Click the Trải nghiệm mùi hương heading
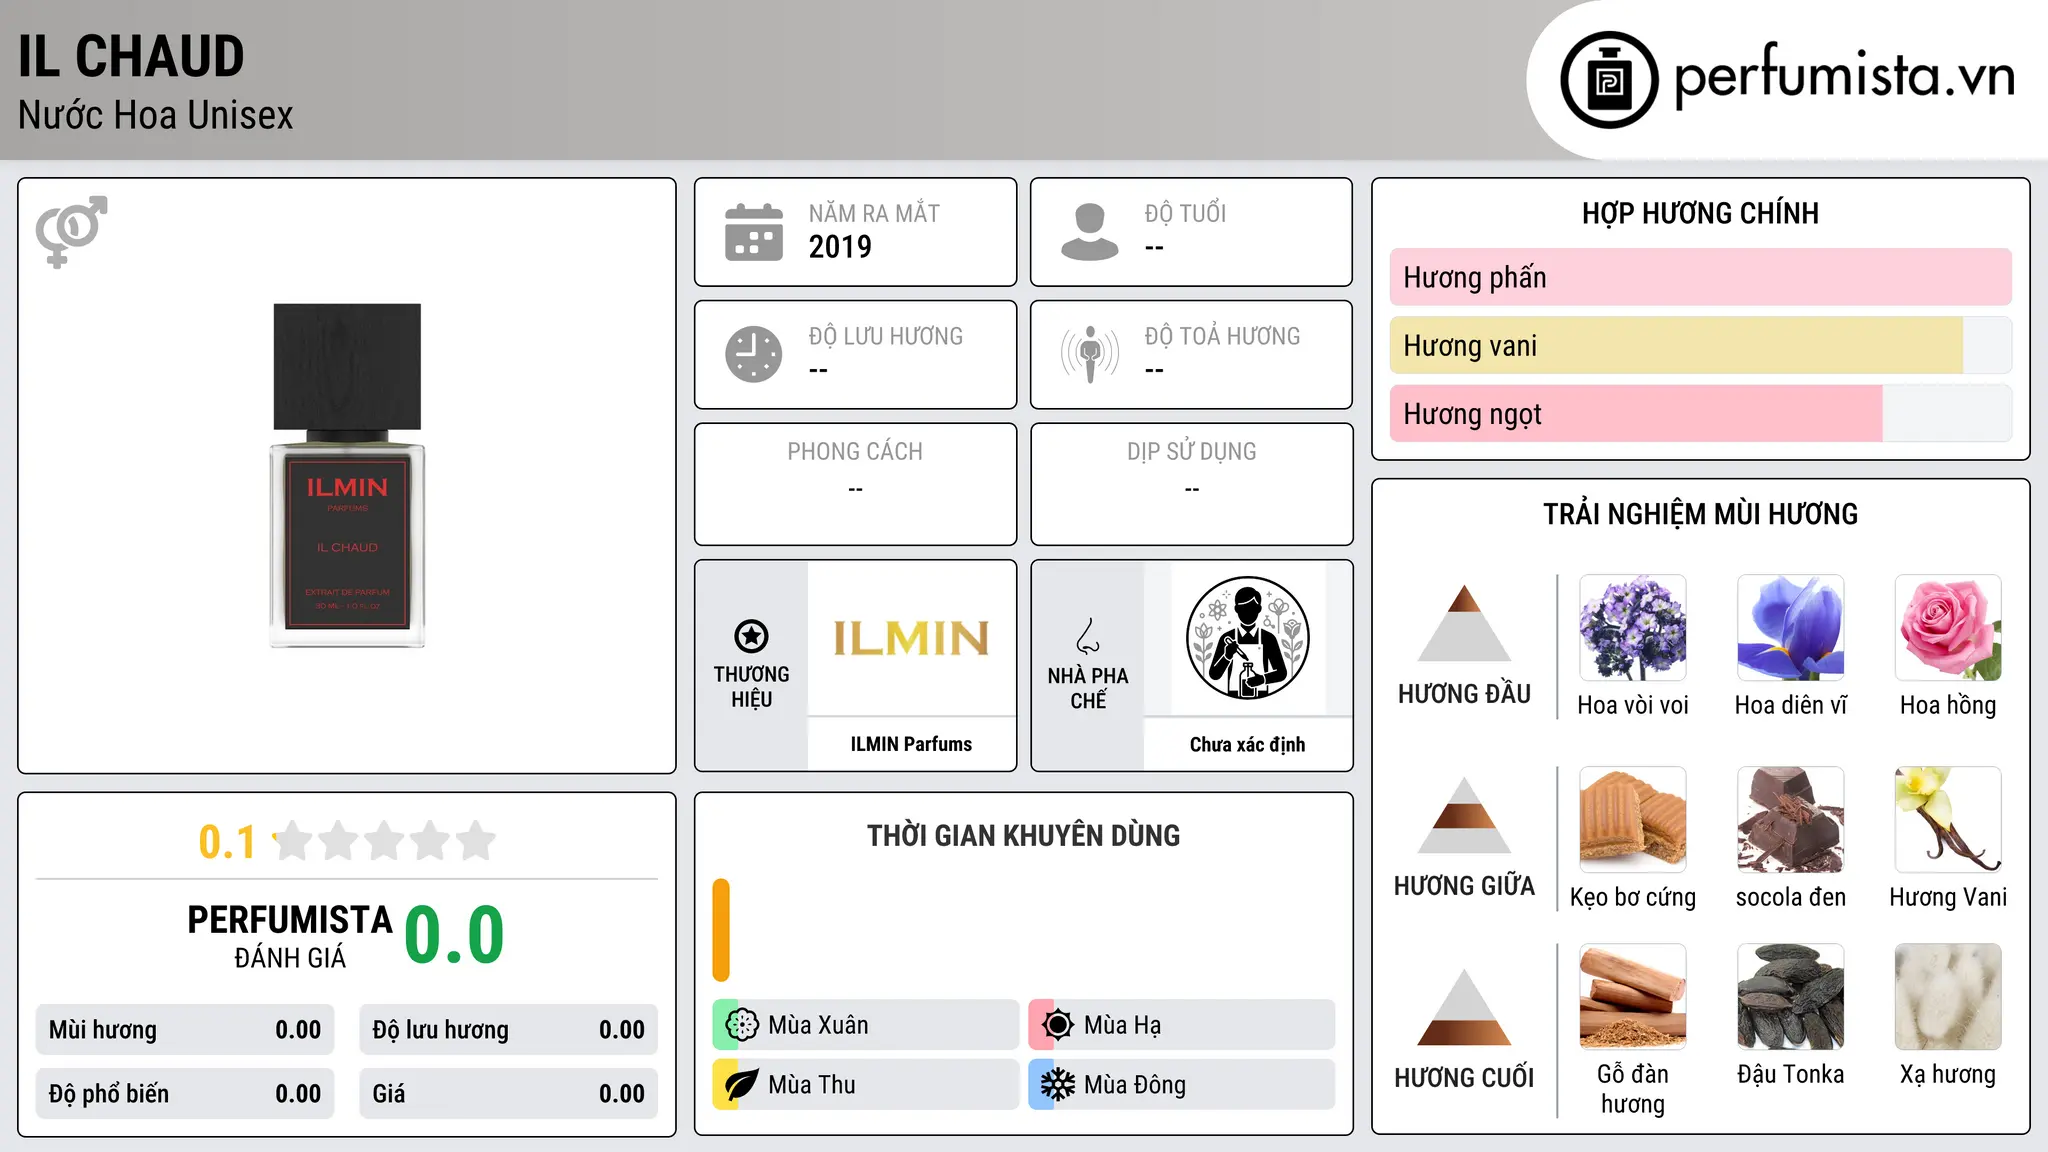2048x1152 pixels. [1700, 514]
